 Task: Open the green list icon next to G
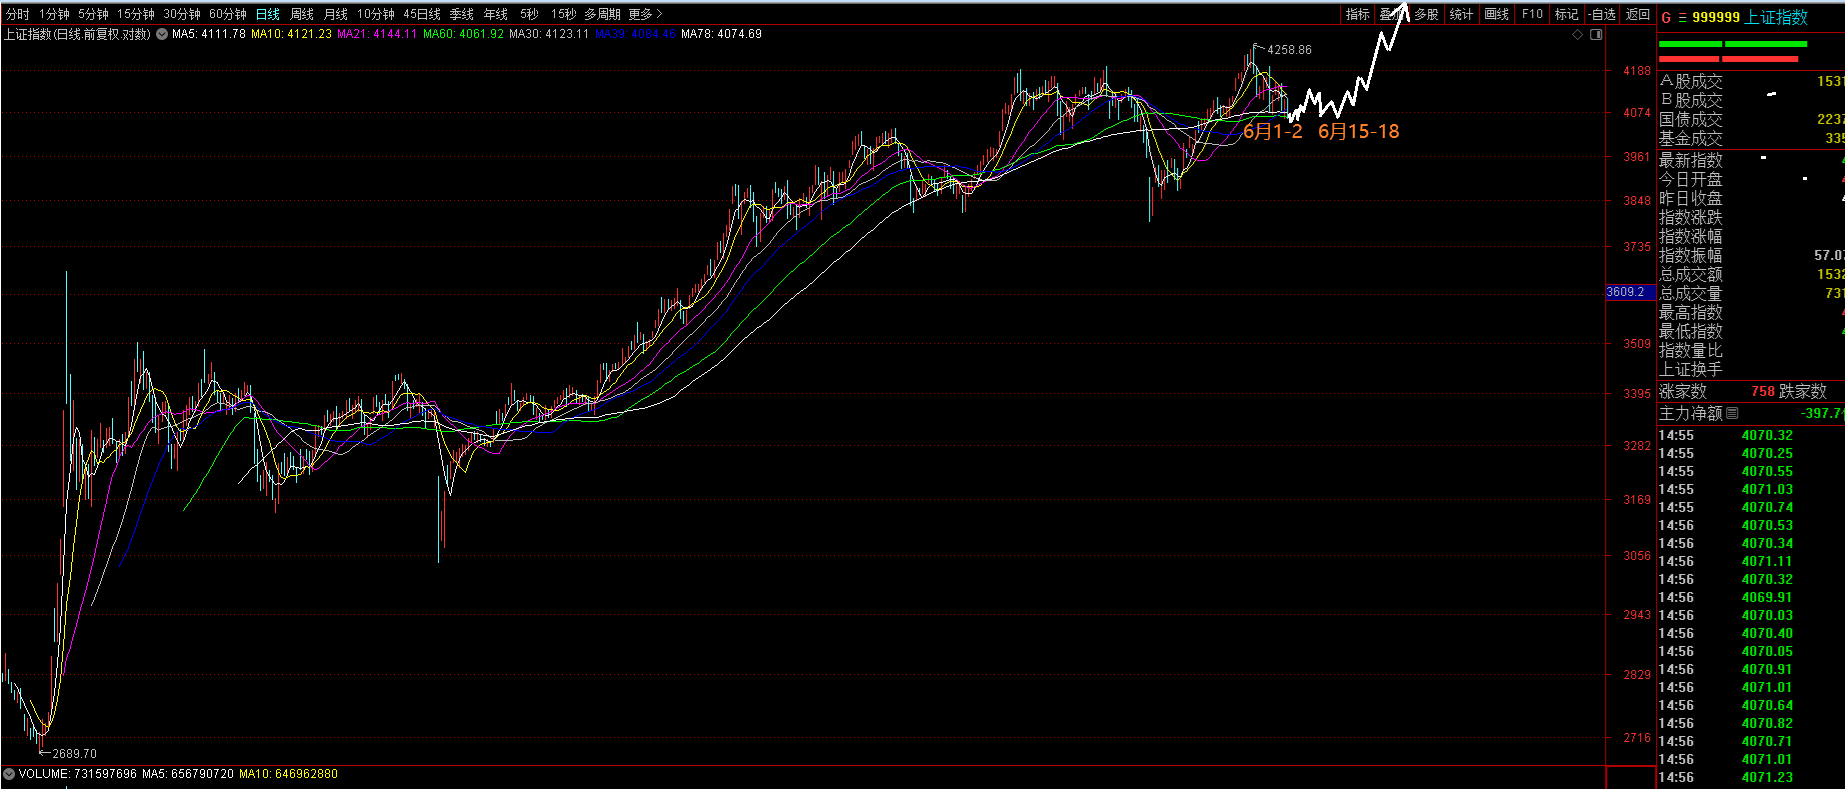[x=1683, y=18]
